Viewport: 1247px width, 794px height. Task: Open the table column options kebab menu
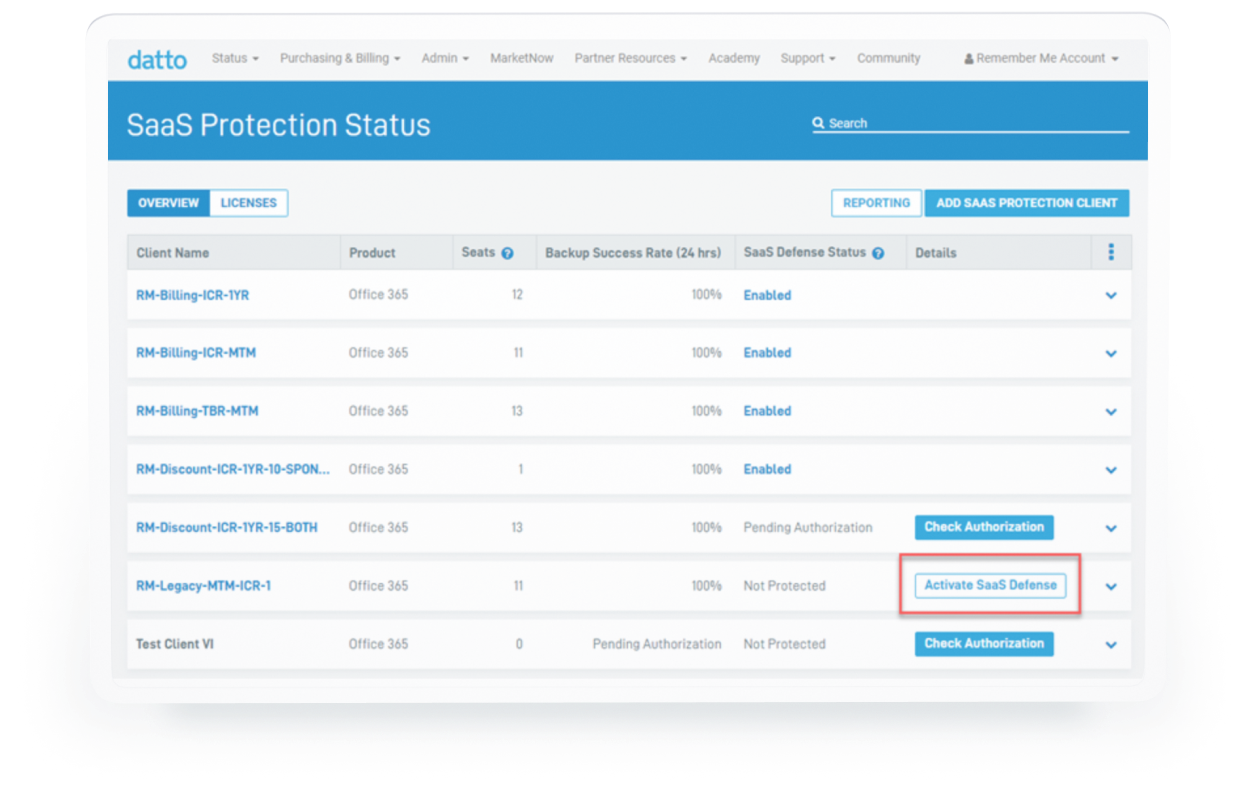coord(1111,252)
